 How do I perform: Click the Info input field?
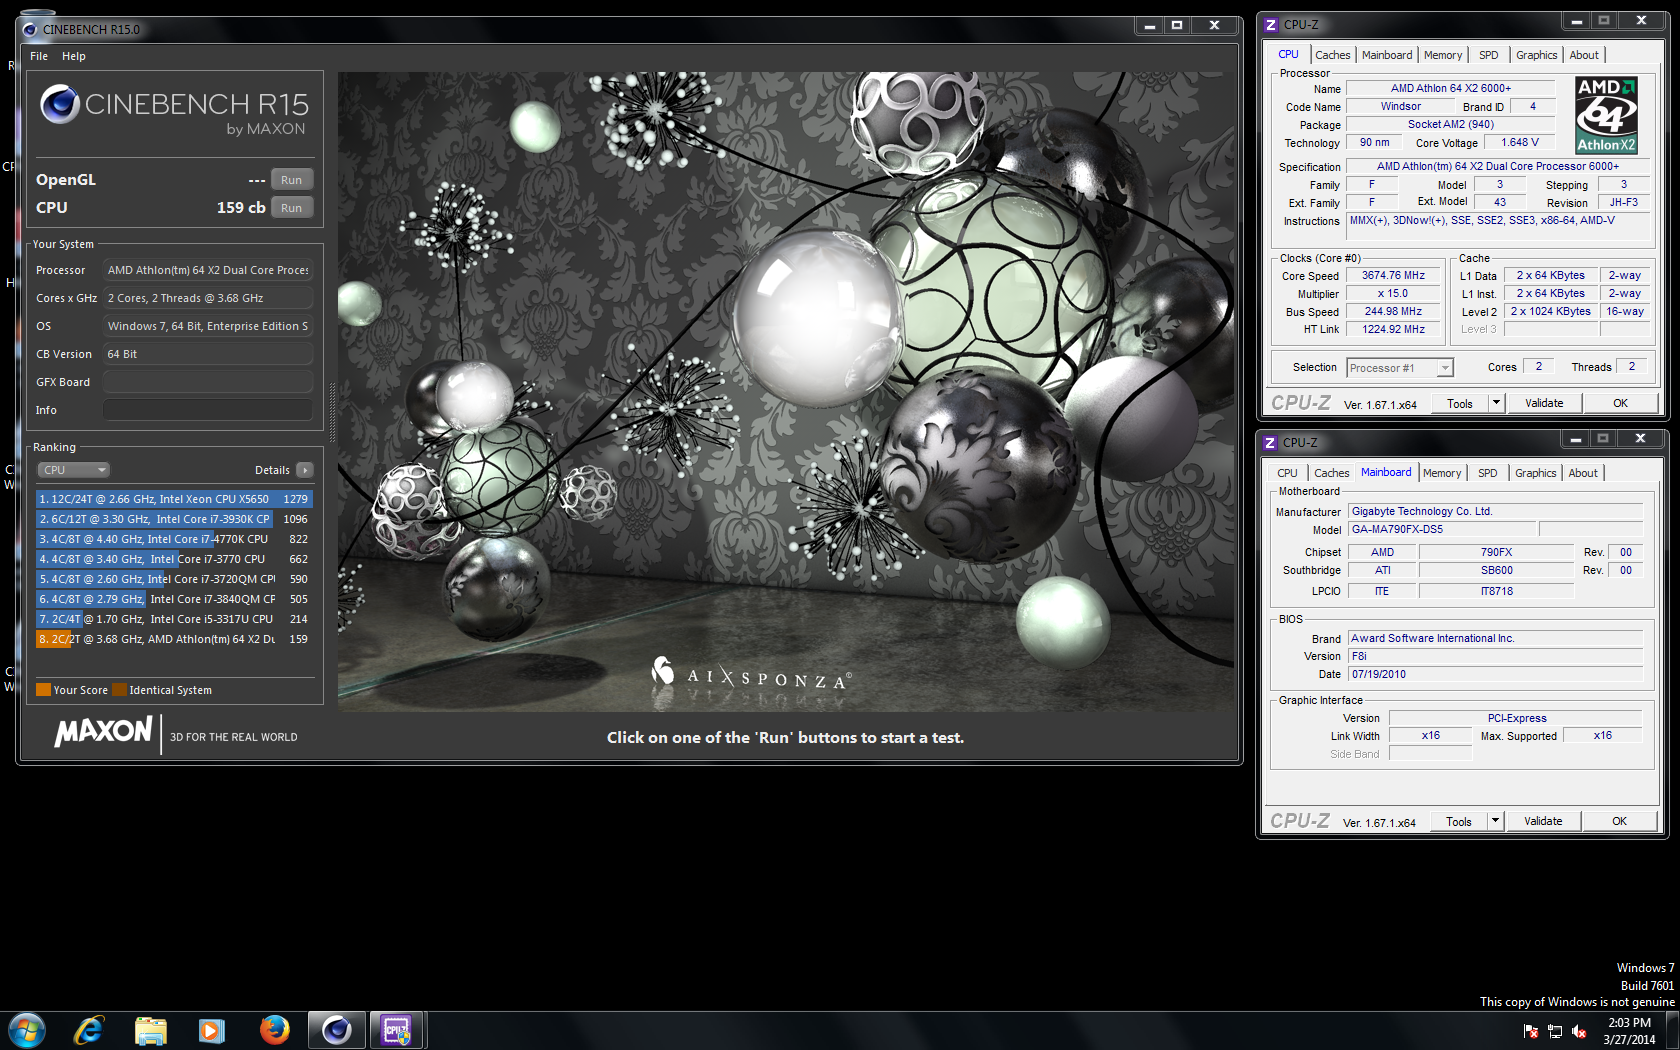coord(208,410)
